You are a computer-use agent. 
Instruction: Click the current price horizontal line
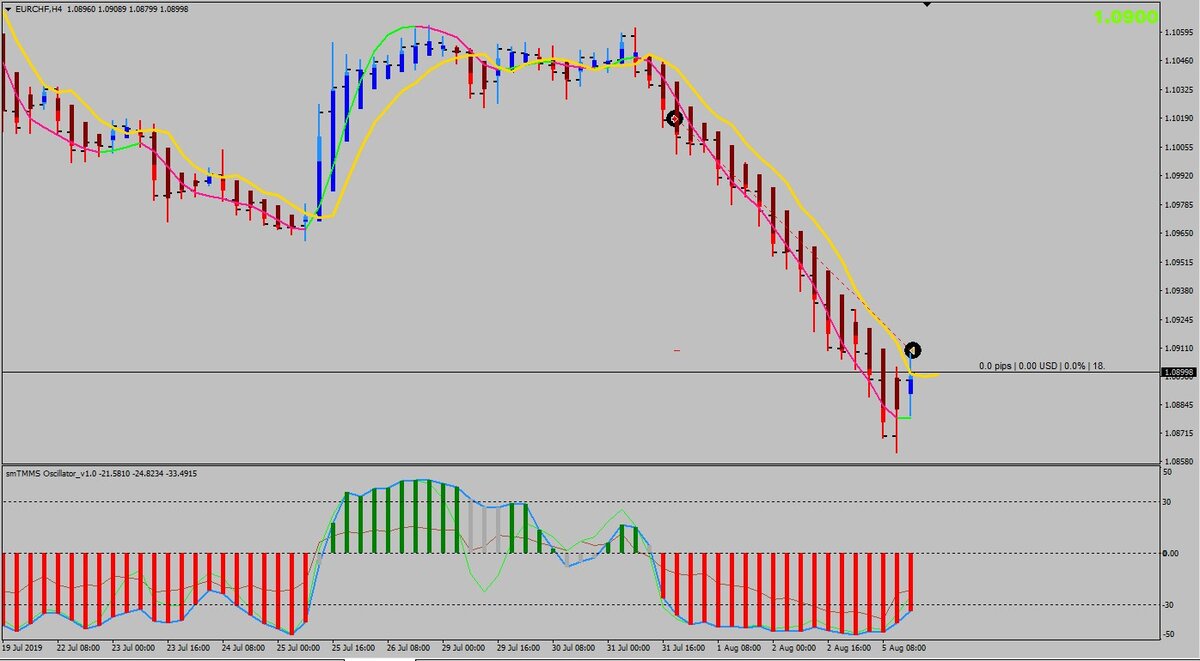[580, 373]
